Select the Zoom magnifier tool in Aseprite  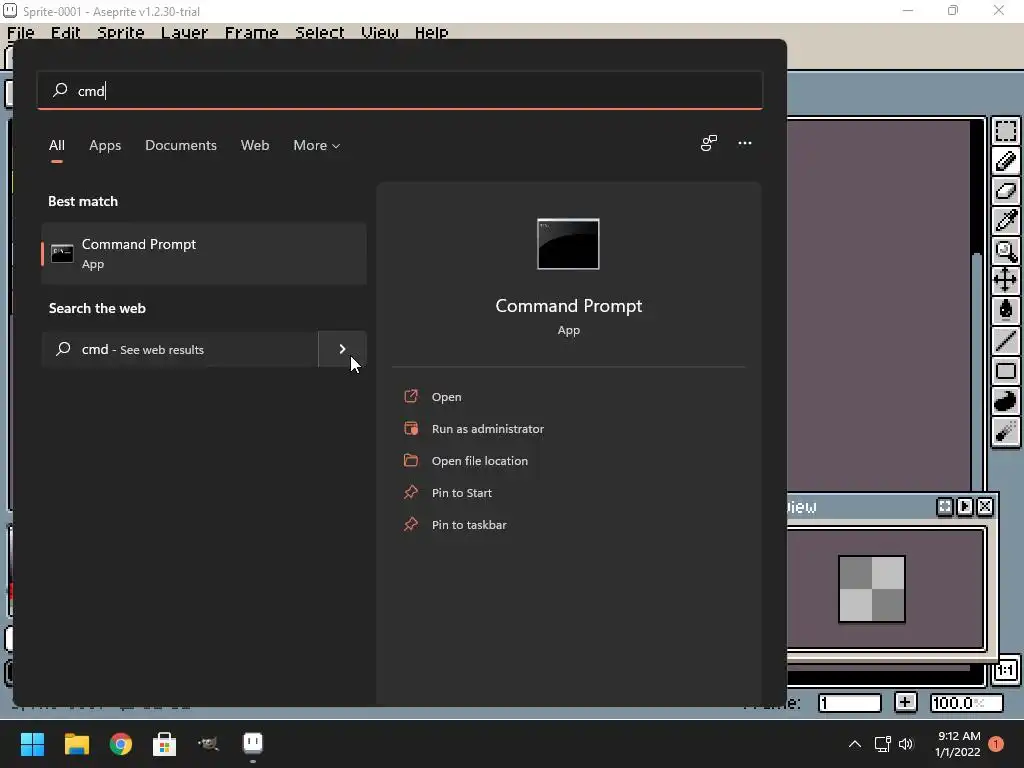coord(1006,251)
